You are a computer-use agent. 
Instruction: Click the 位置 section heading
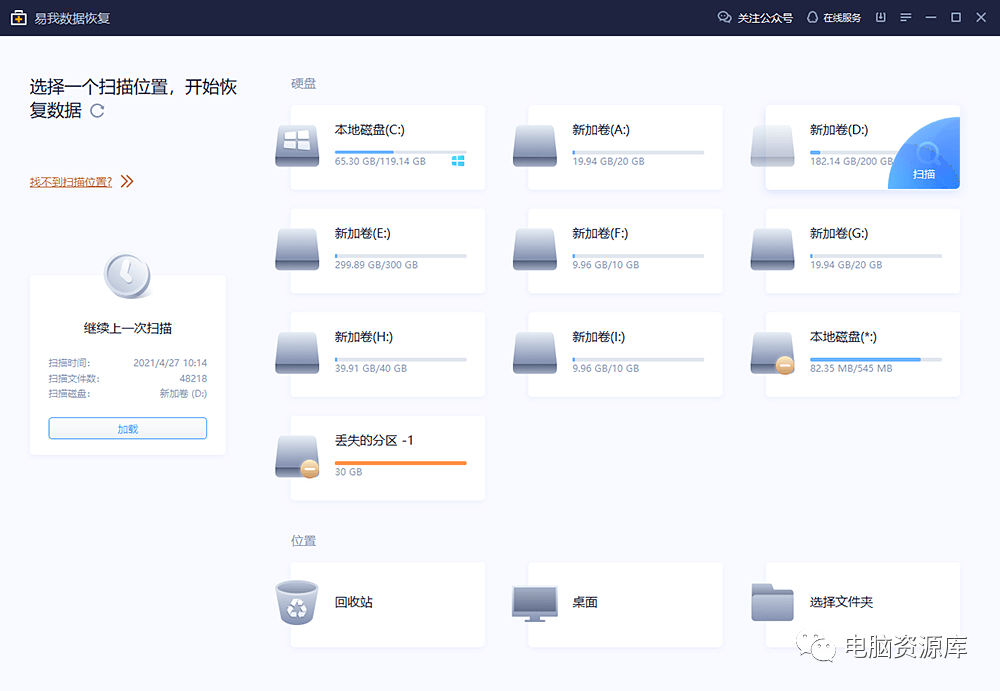pos(304,540)
